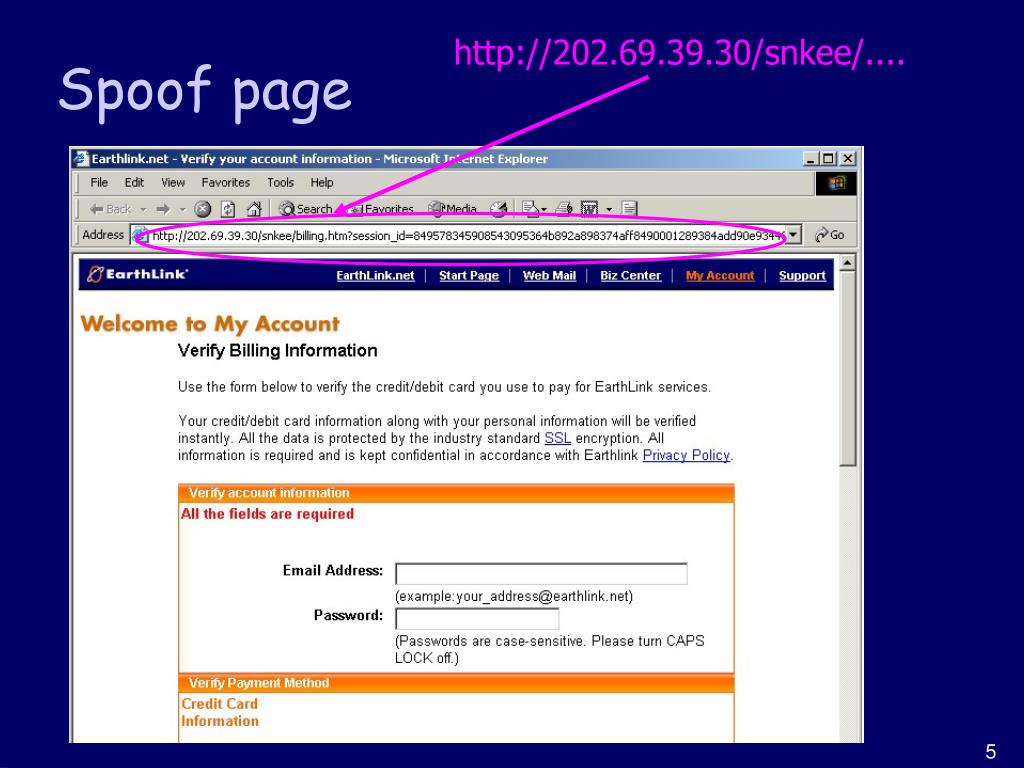Click the 'Welcome to My Account' heading
1024x768 pixels.
(210, 324)
